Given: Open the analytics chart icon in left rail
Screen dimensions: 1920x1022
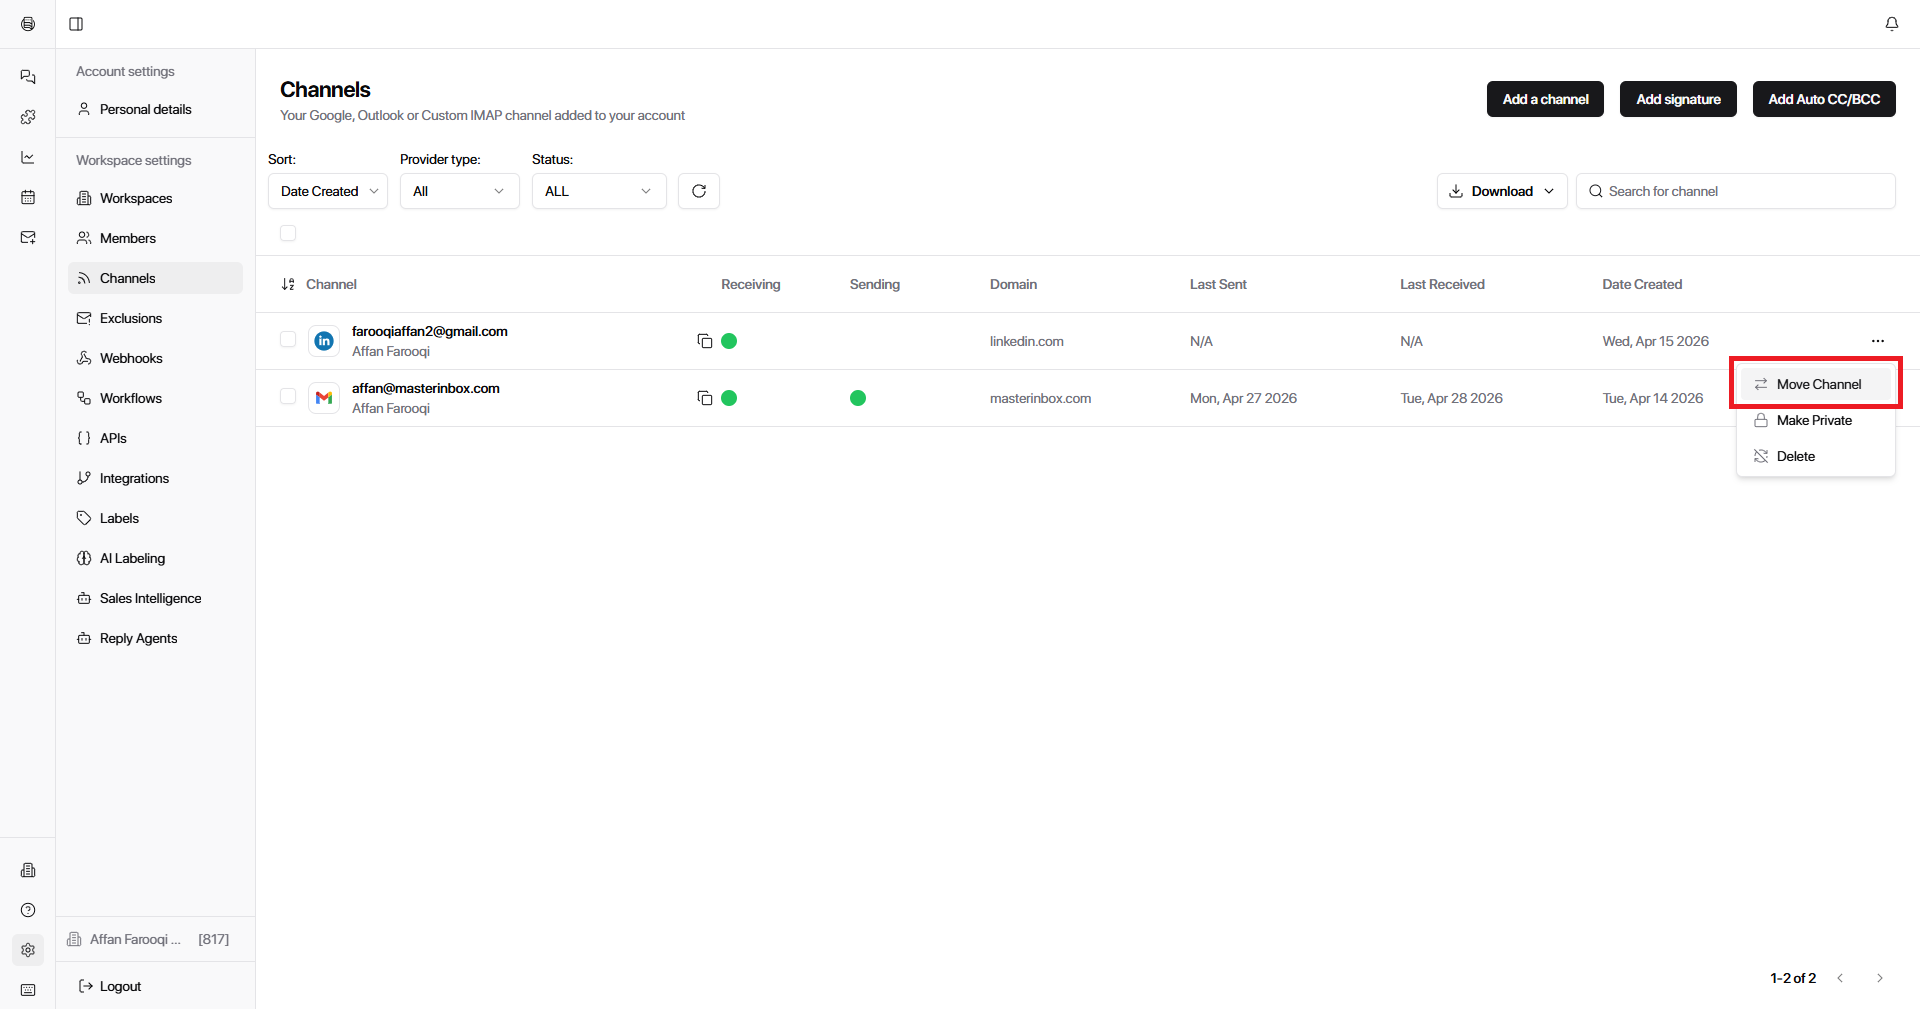Looking at the screenshot, I should (28, 157).
